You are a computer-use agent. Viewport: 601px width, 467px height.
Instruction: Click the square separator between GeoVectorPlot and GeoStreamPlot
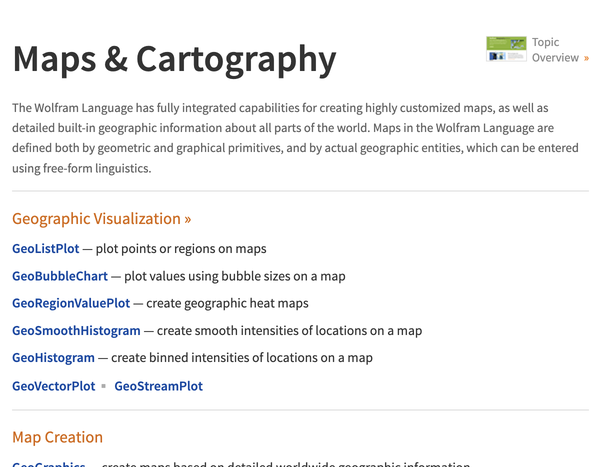tap(103, 386)
